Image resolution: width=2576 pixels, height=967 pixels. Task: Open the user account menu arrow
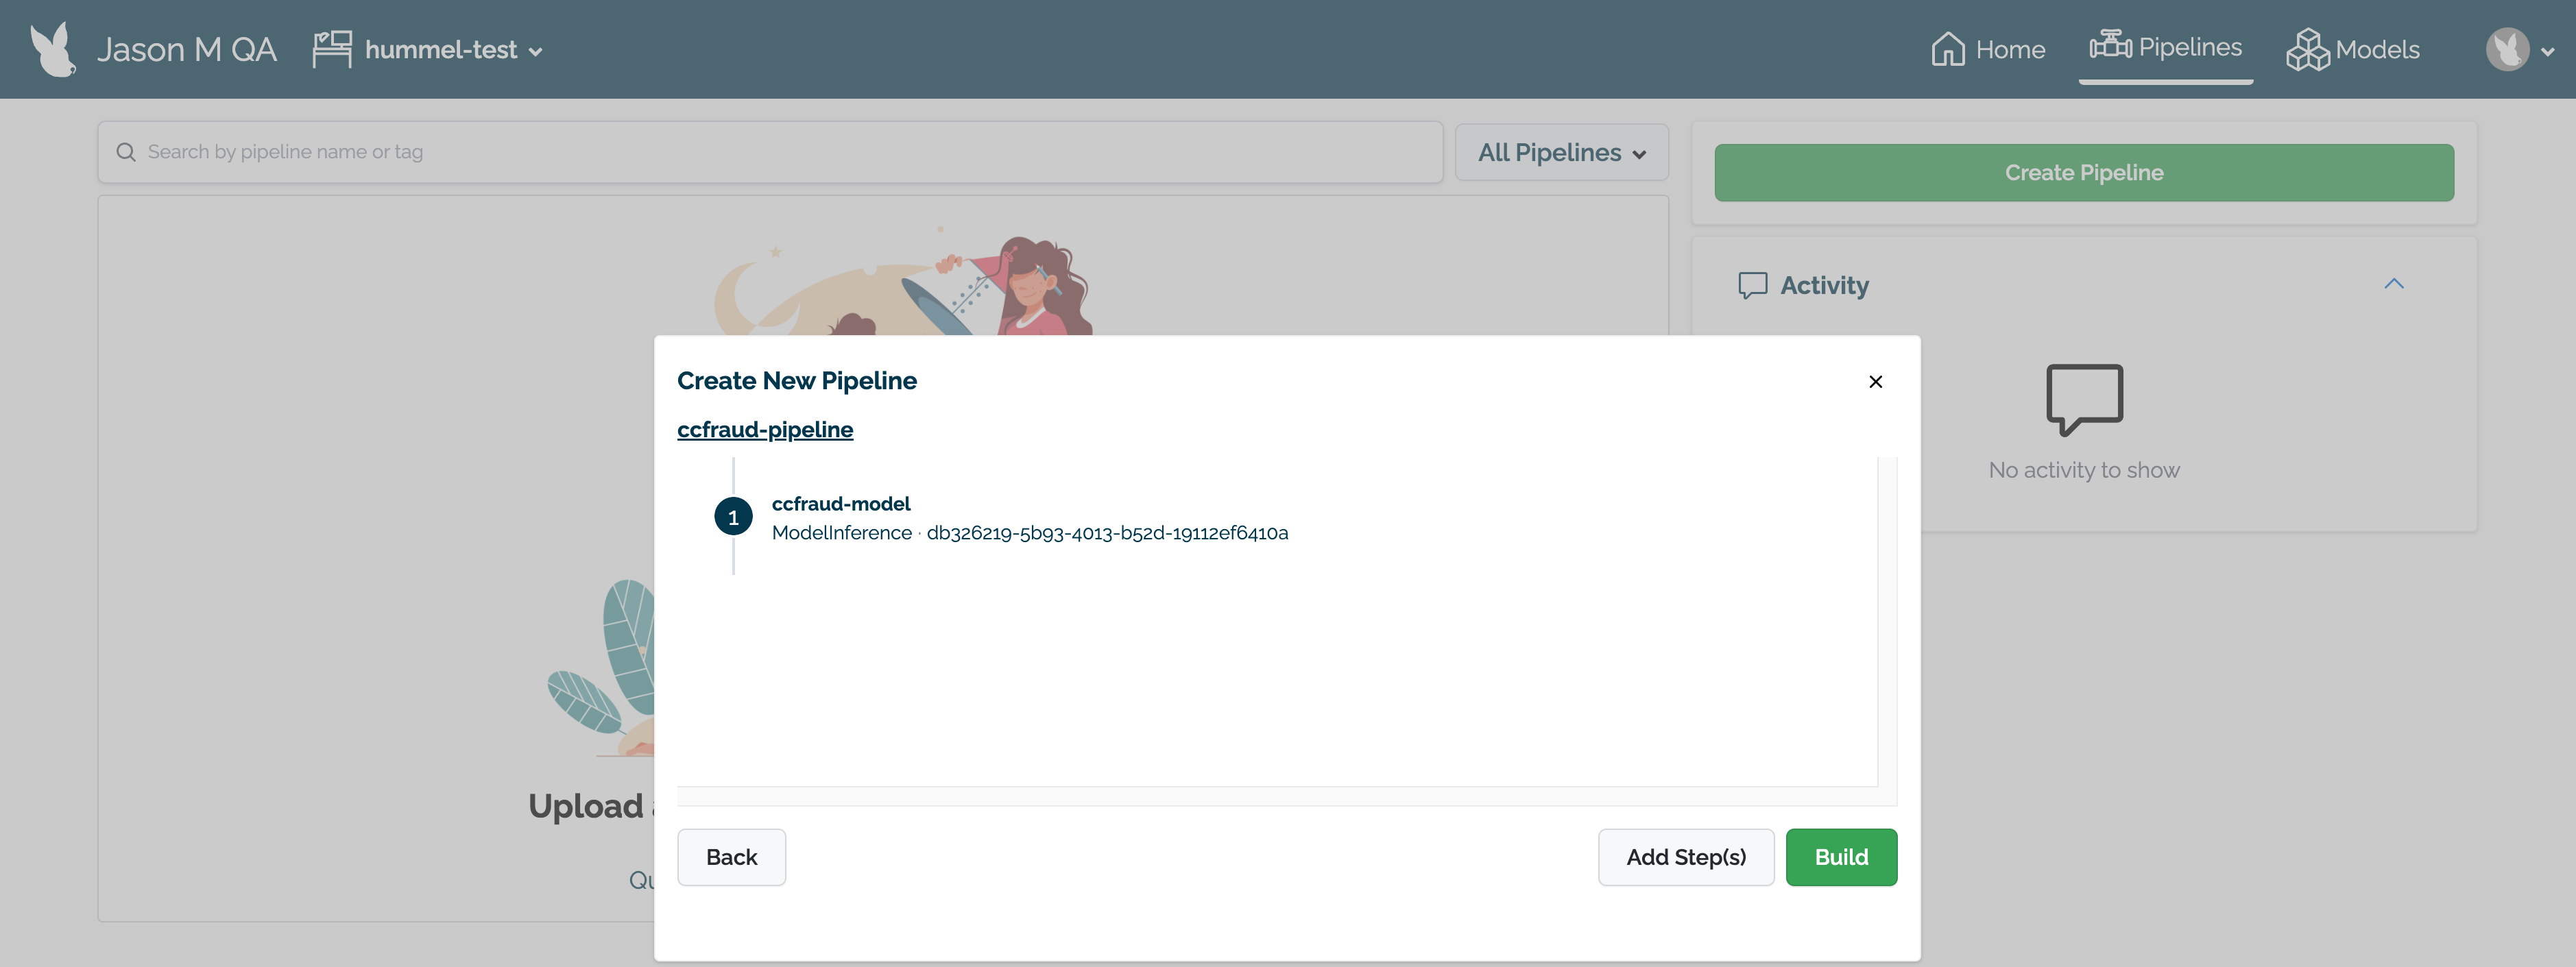pos(2547,51)
